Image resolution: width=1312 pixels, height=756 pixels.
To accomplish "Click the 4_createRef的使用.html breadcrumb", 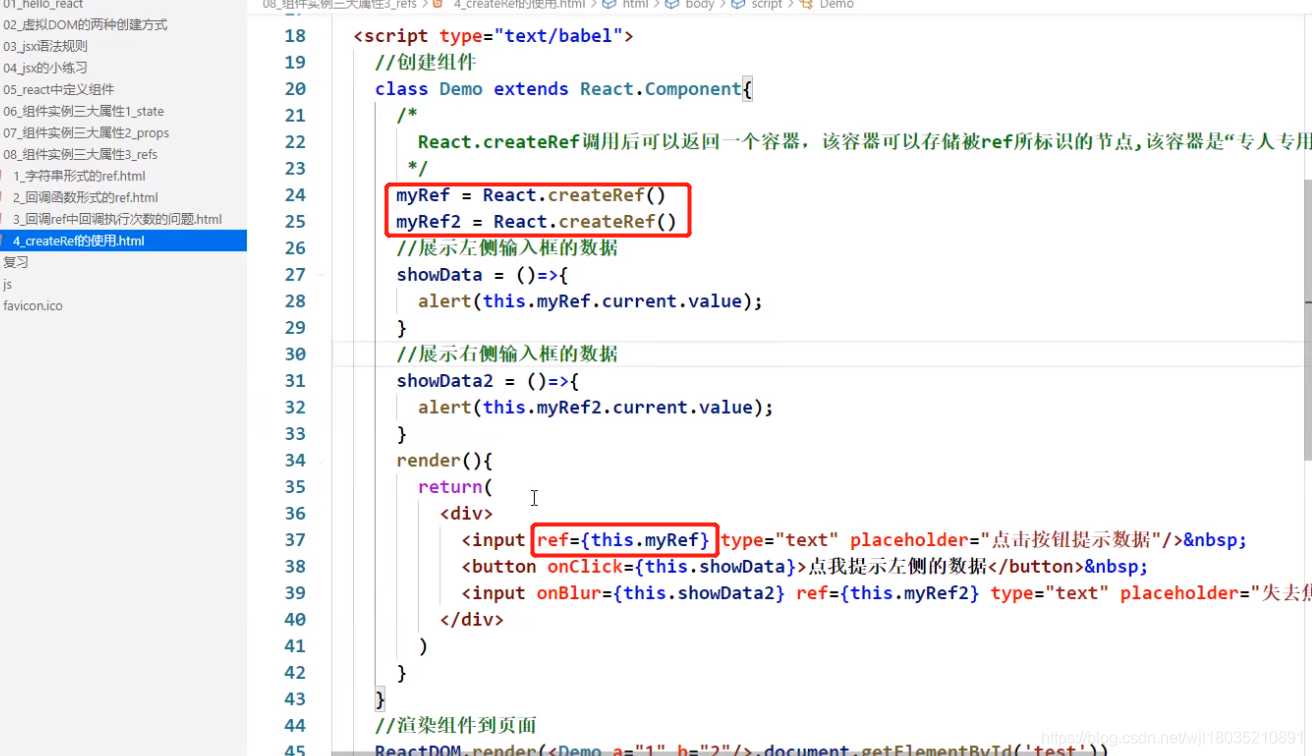I will pos(519,4).
